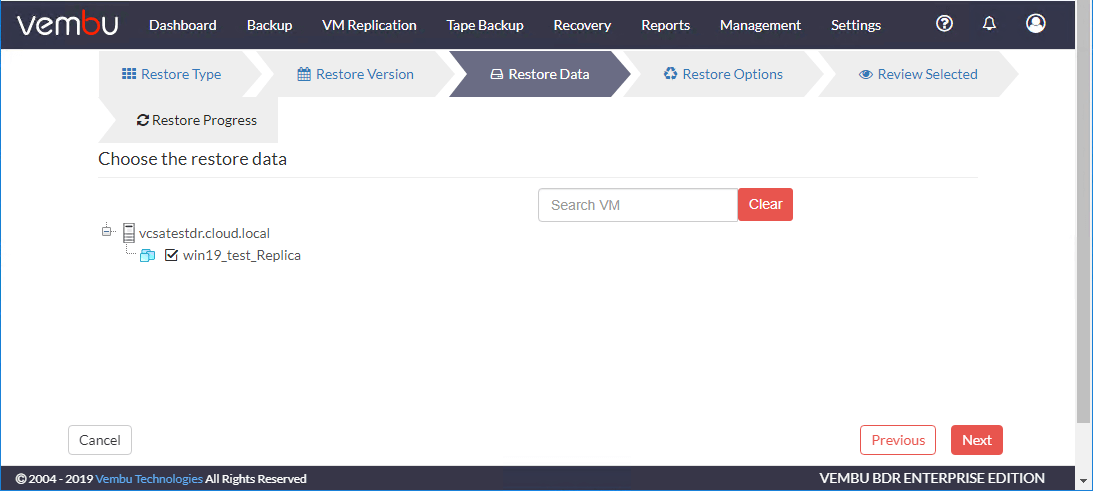Collapse the vcsatestdr.cloud.local tree node
The height and width of the screenshot is (491, 1093).
click(107, 231)
